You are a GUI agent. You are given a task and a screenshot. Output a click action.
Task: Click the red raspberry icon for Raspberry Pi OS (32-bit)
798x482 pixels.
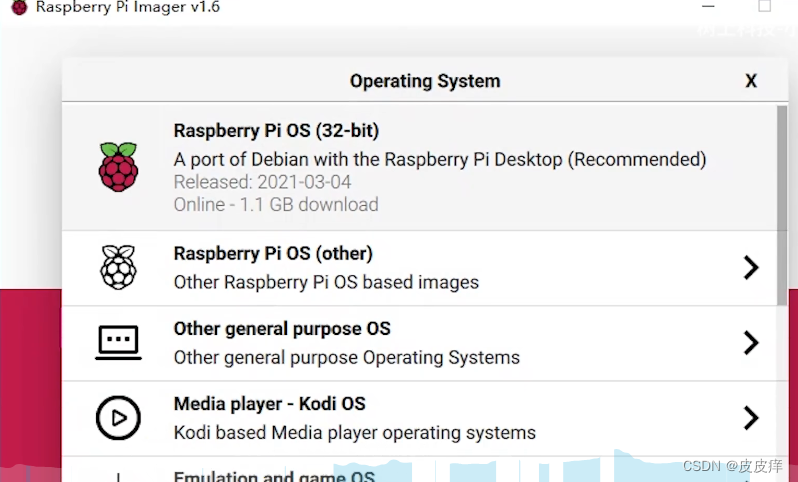pos(118,167)
